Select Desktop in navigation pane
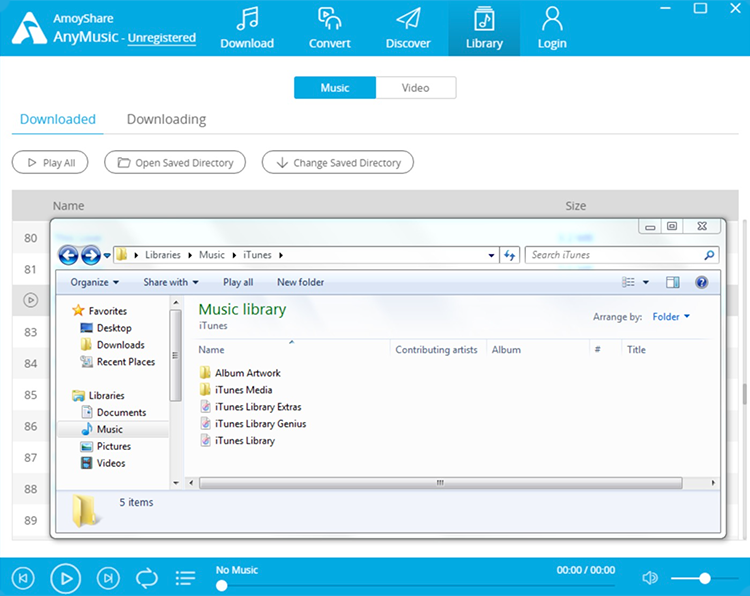 [x=106, y=328]
